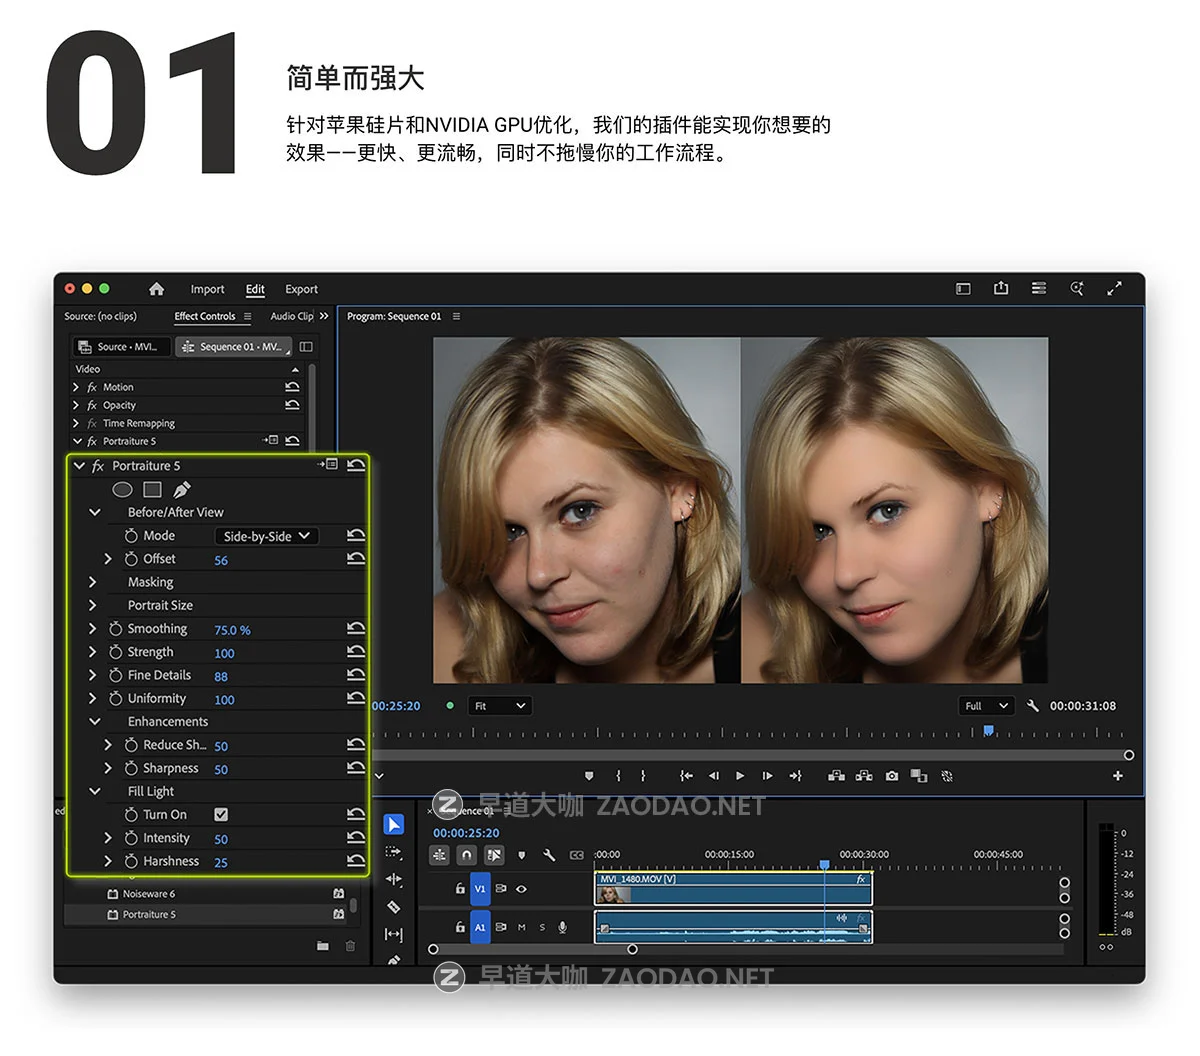Select the Sequence 01 · MV clip button
1200x1056 pixels.
233,347
